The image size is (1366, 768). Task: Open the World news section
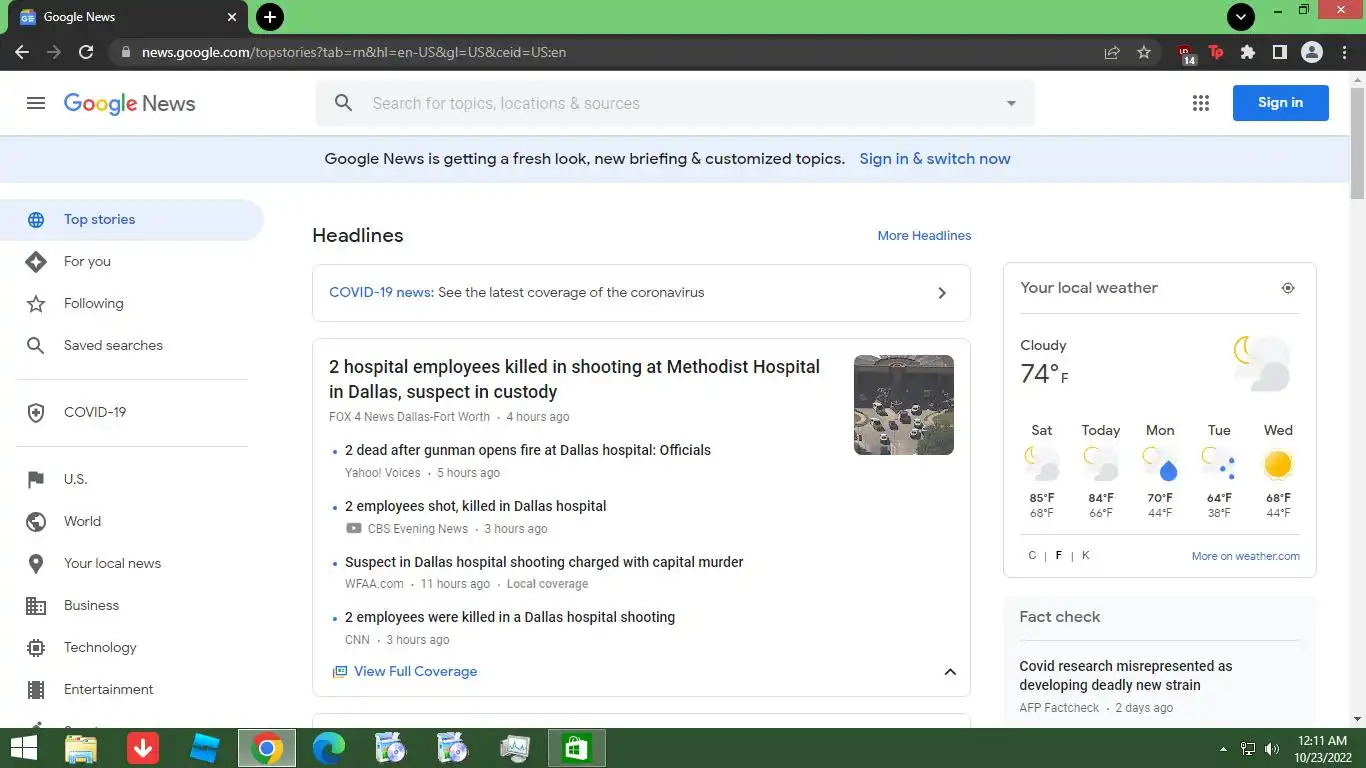click(132, 522)
